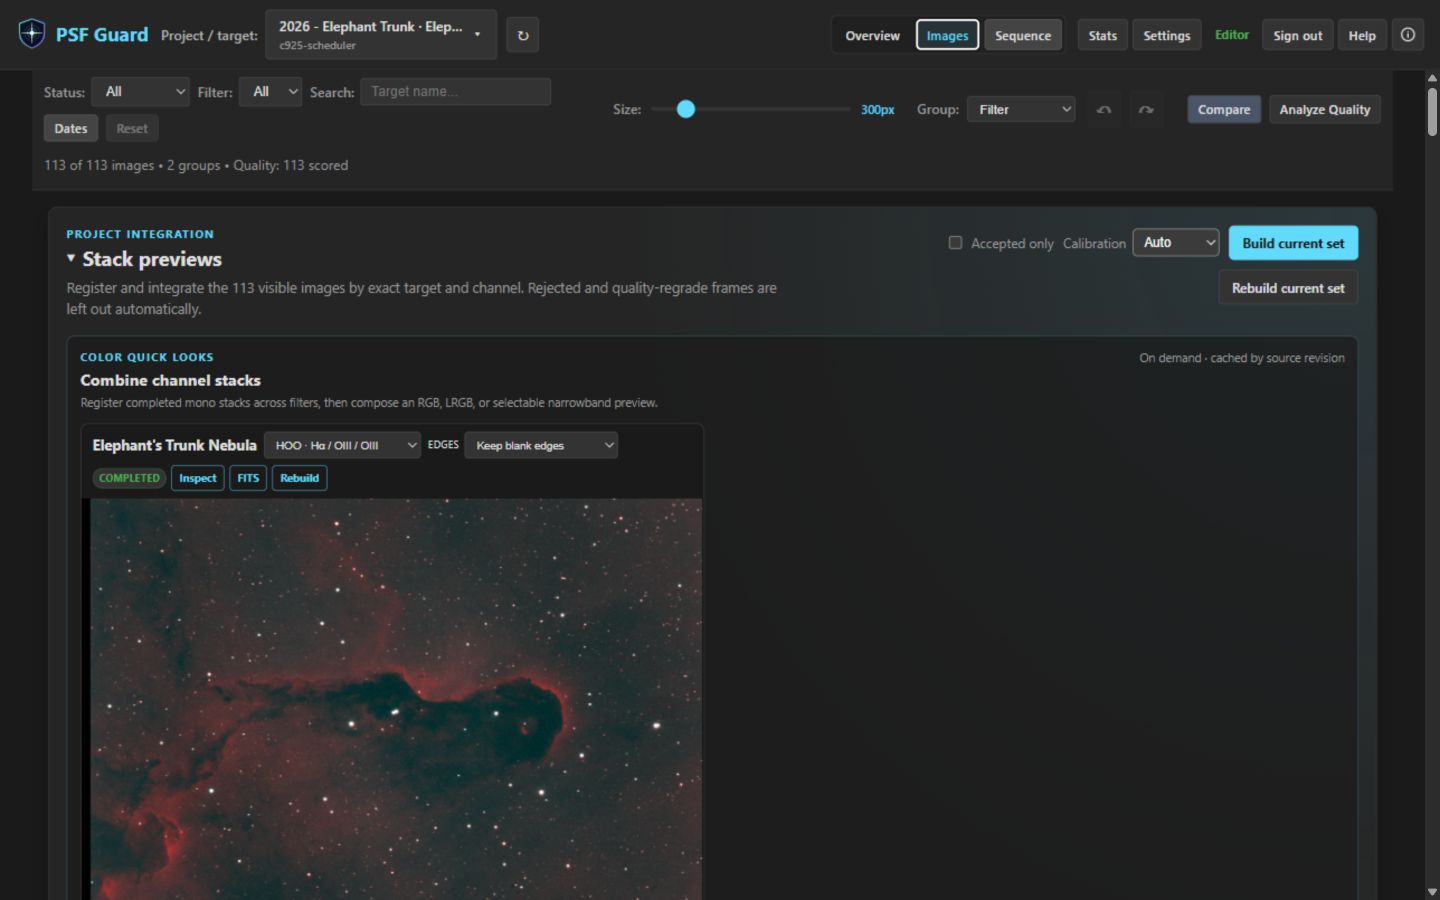Open the Help menu item

[x=1362, y=35]
